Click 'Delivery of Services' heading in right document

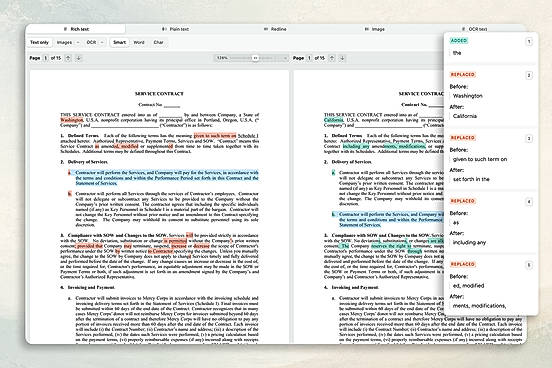click(351, 162)
